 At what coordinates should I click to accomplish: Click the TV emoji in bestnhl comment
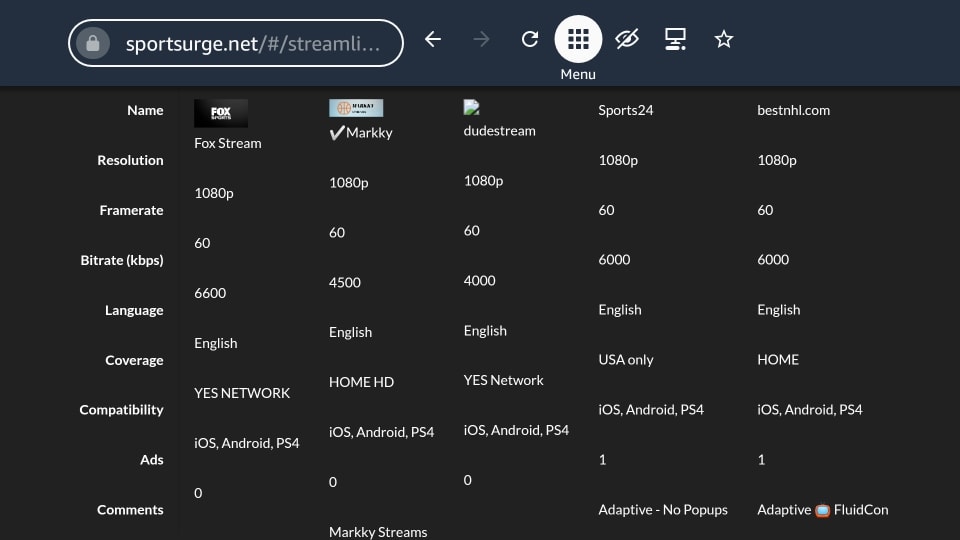point(822,510)
